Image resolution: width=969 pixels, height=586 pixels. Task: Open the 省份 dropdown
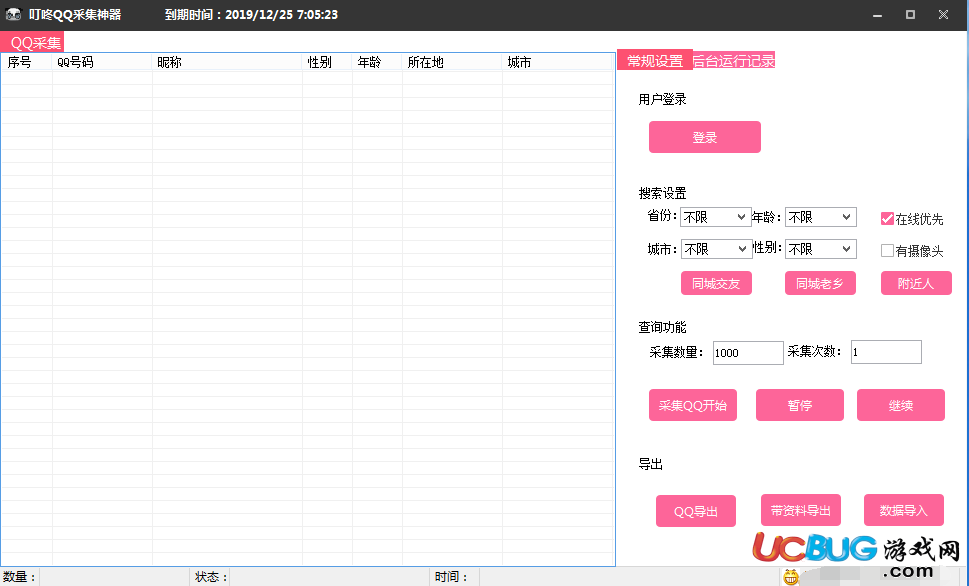[716, 217]
